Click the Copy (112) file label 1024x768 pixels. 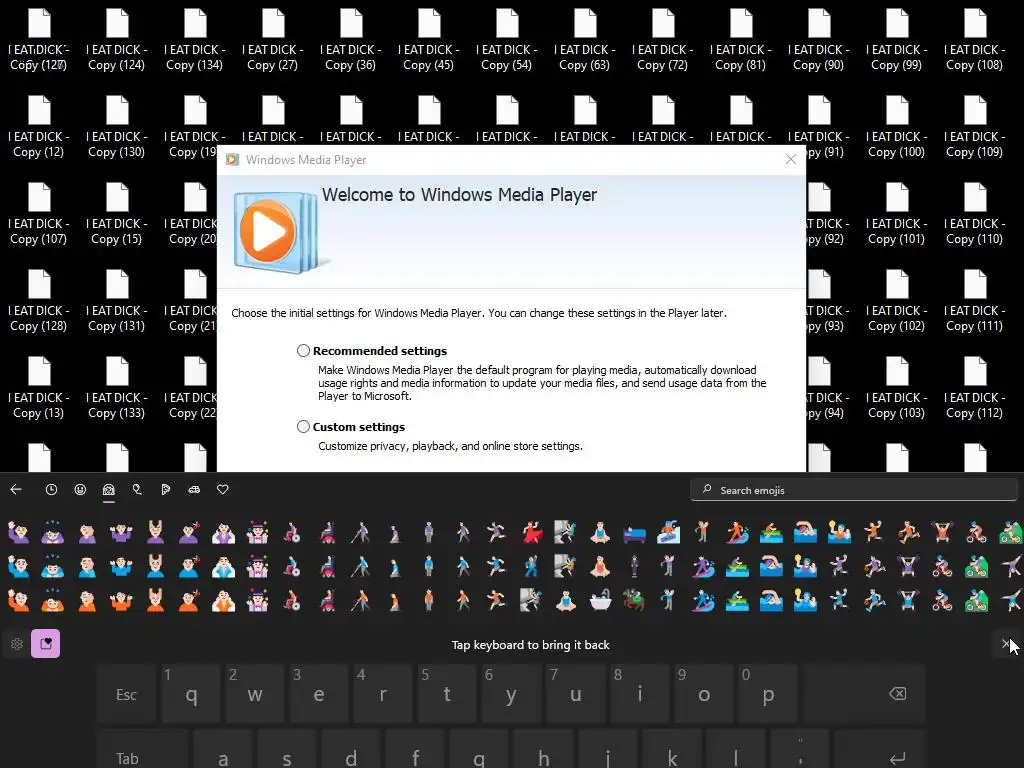(974, 405)
